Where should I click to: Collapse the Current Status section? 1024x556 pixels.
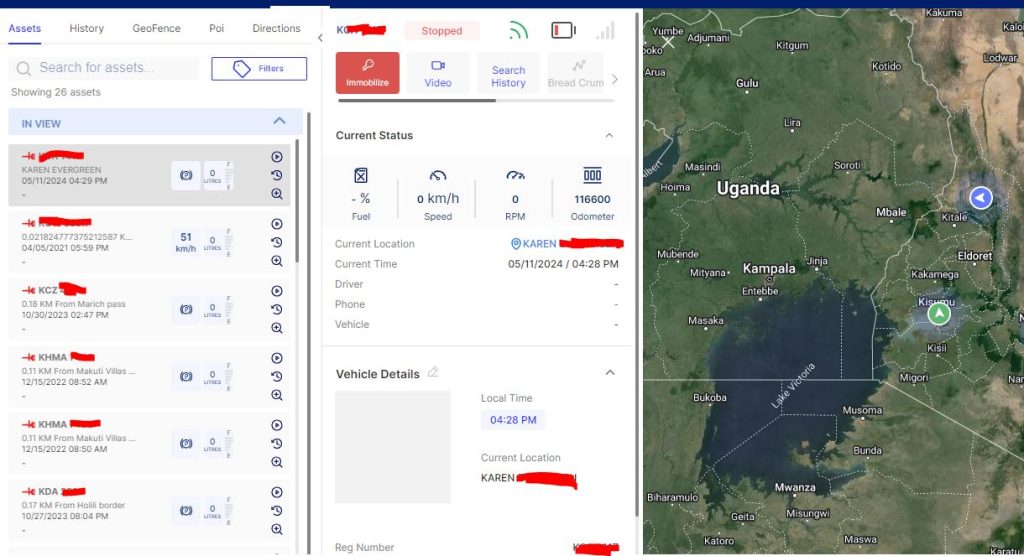click(x=610, y=136)
